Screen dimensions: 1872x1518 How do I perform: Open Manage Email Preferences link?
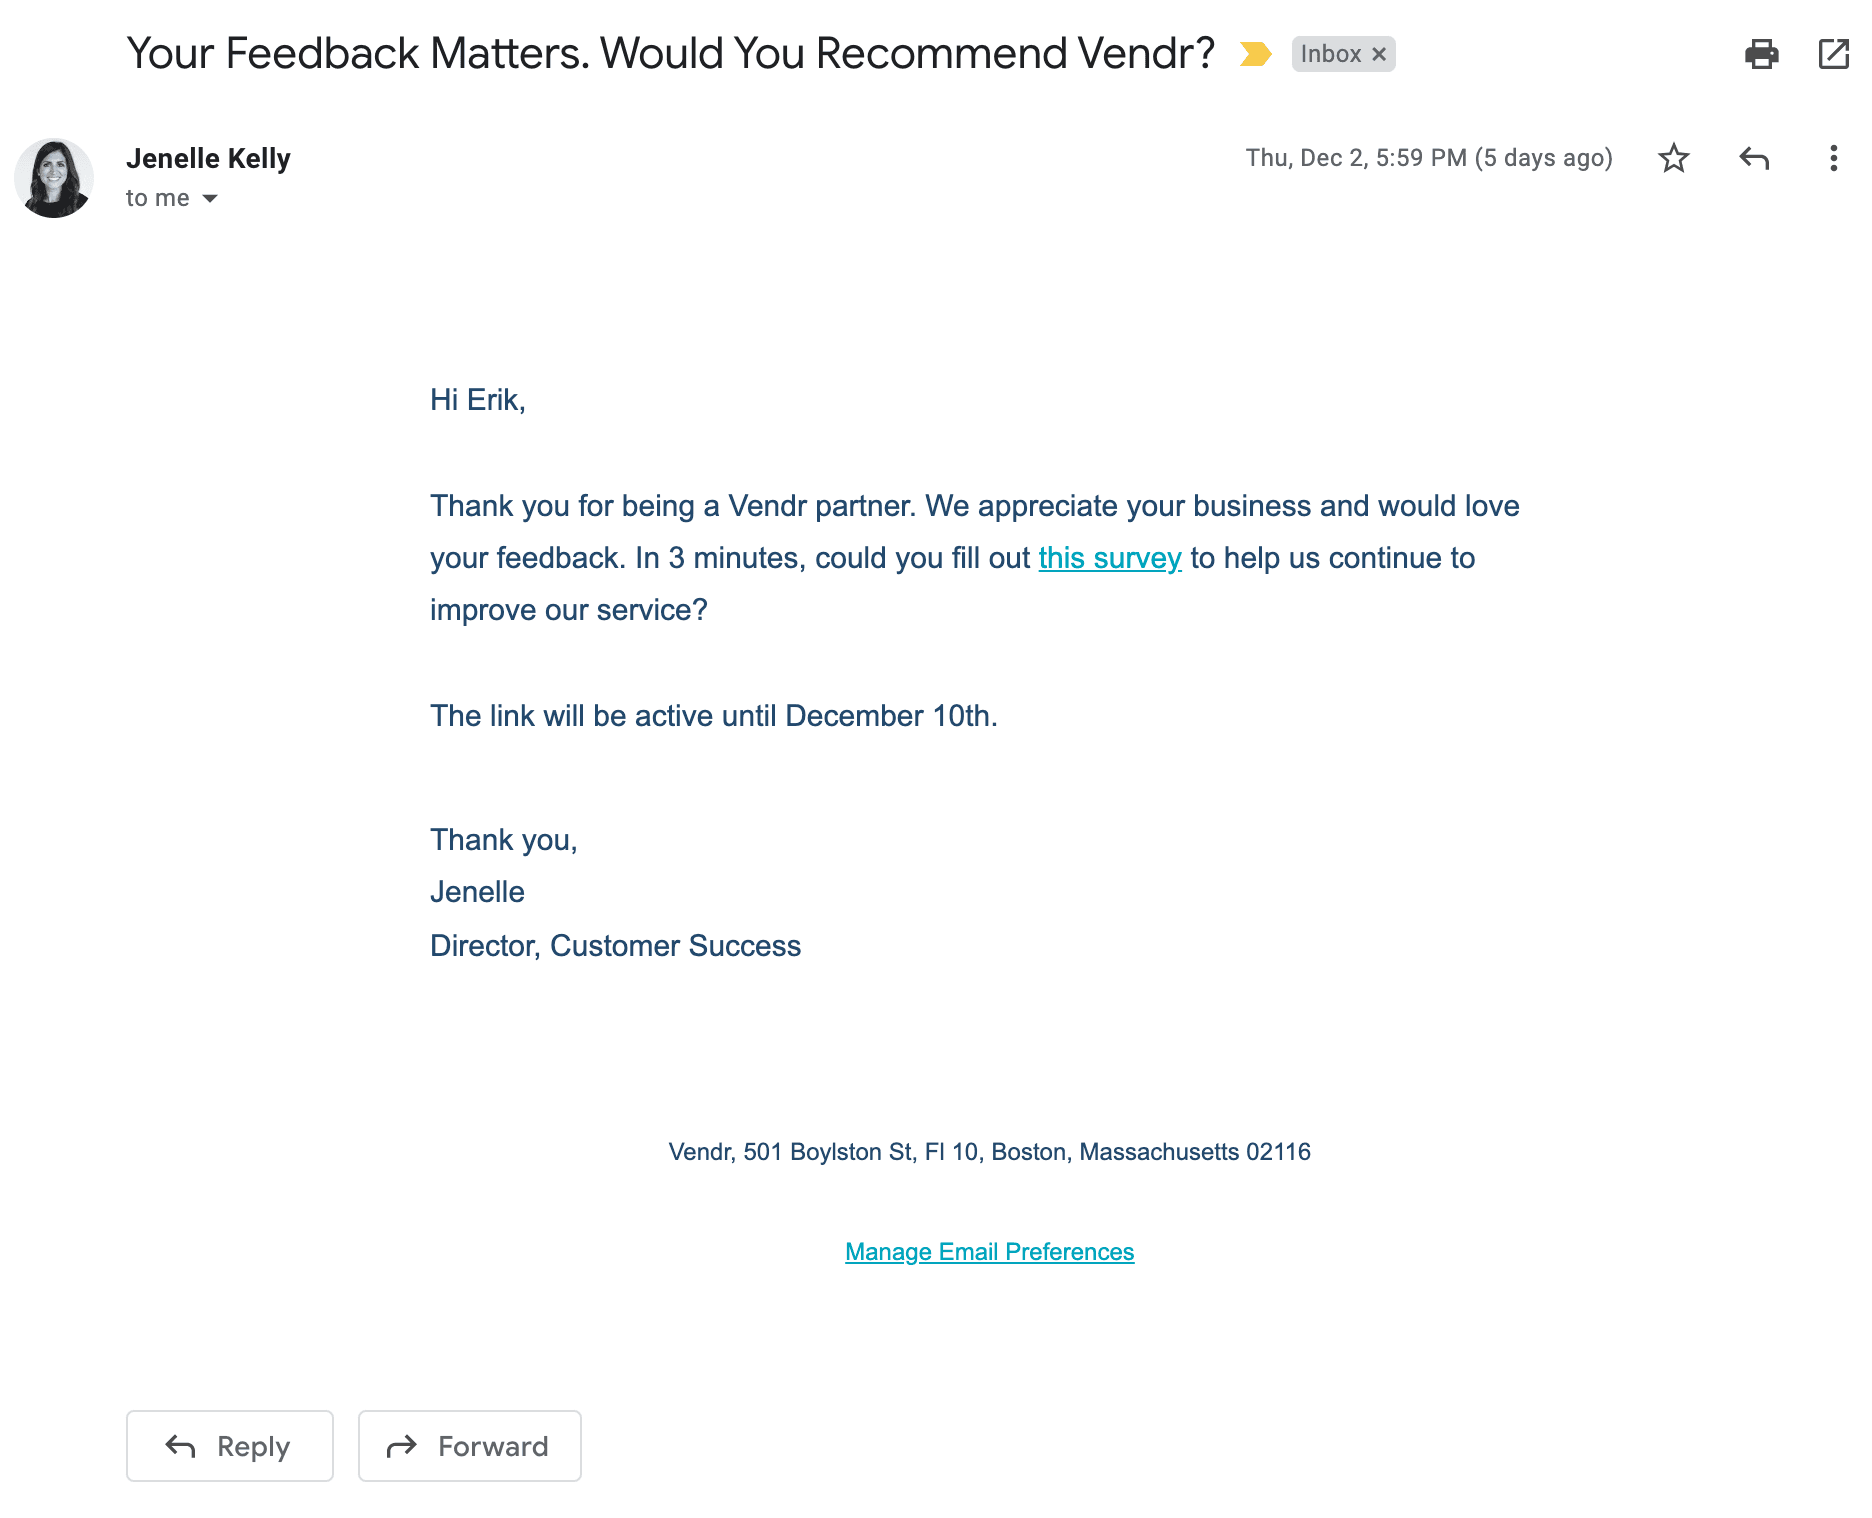989,1251
